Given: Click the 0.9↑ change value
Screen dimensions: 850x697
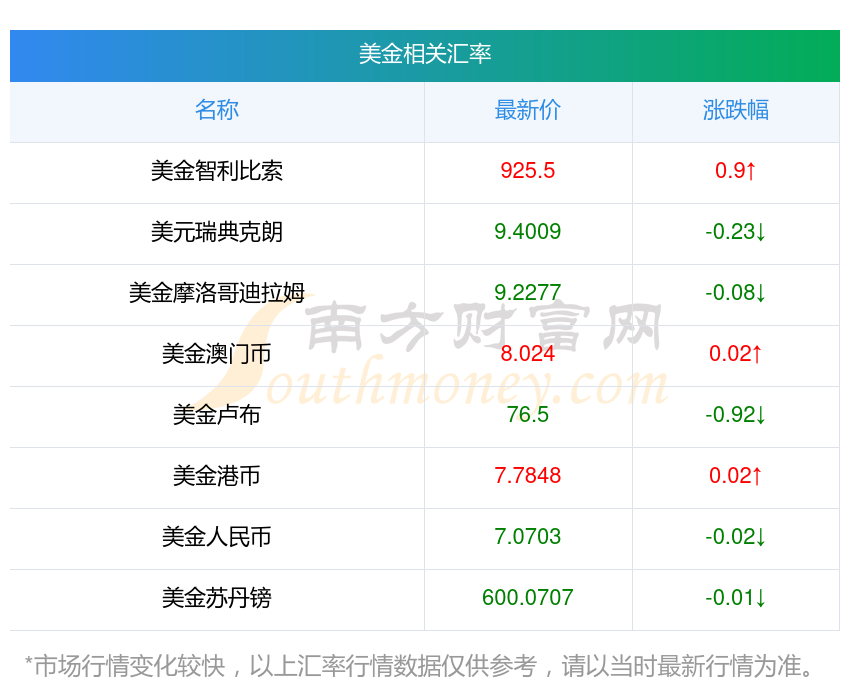Looking at the screenshot, I should (x=736, y=171).
